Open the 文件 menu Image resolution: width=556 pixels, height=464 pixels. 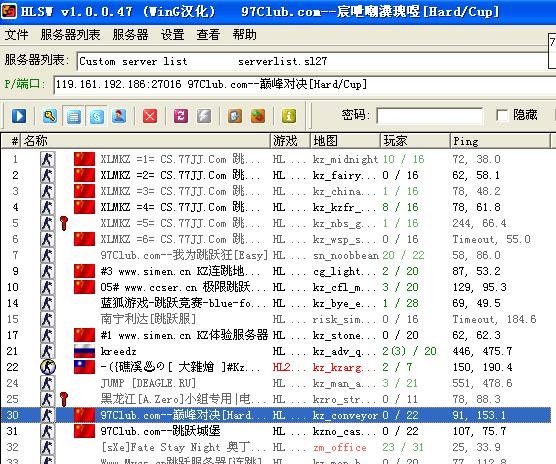point(16,35)
